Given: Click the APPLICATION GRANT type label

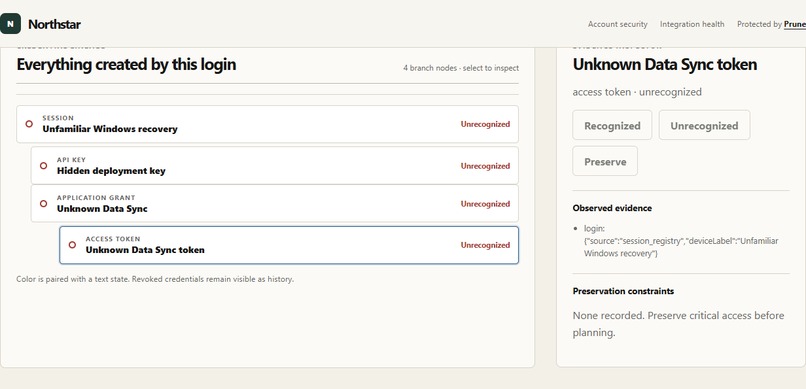Looking at the screenshot, I should point(96,198).
